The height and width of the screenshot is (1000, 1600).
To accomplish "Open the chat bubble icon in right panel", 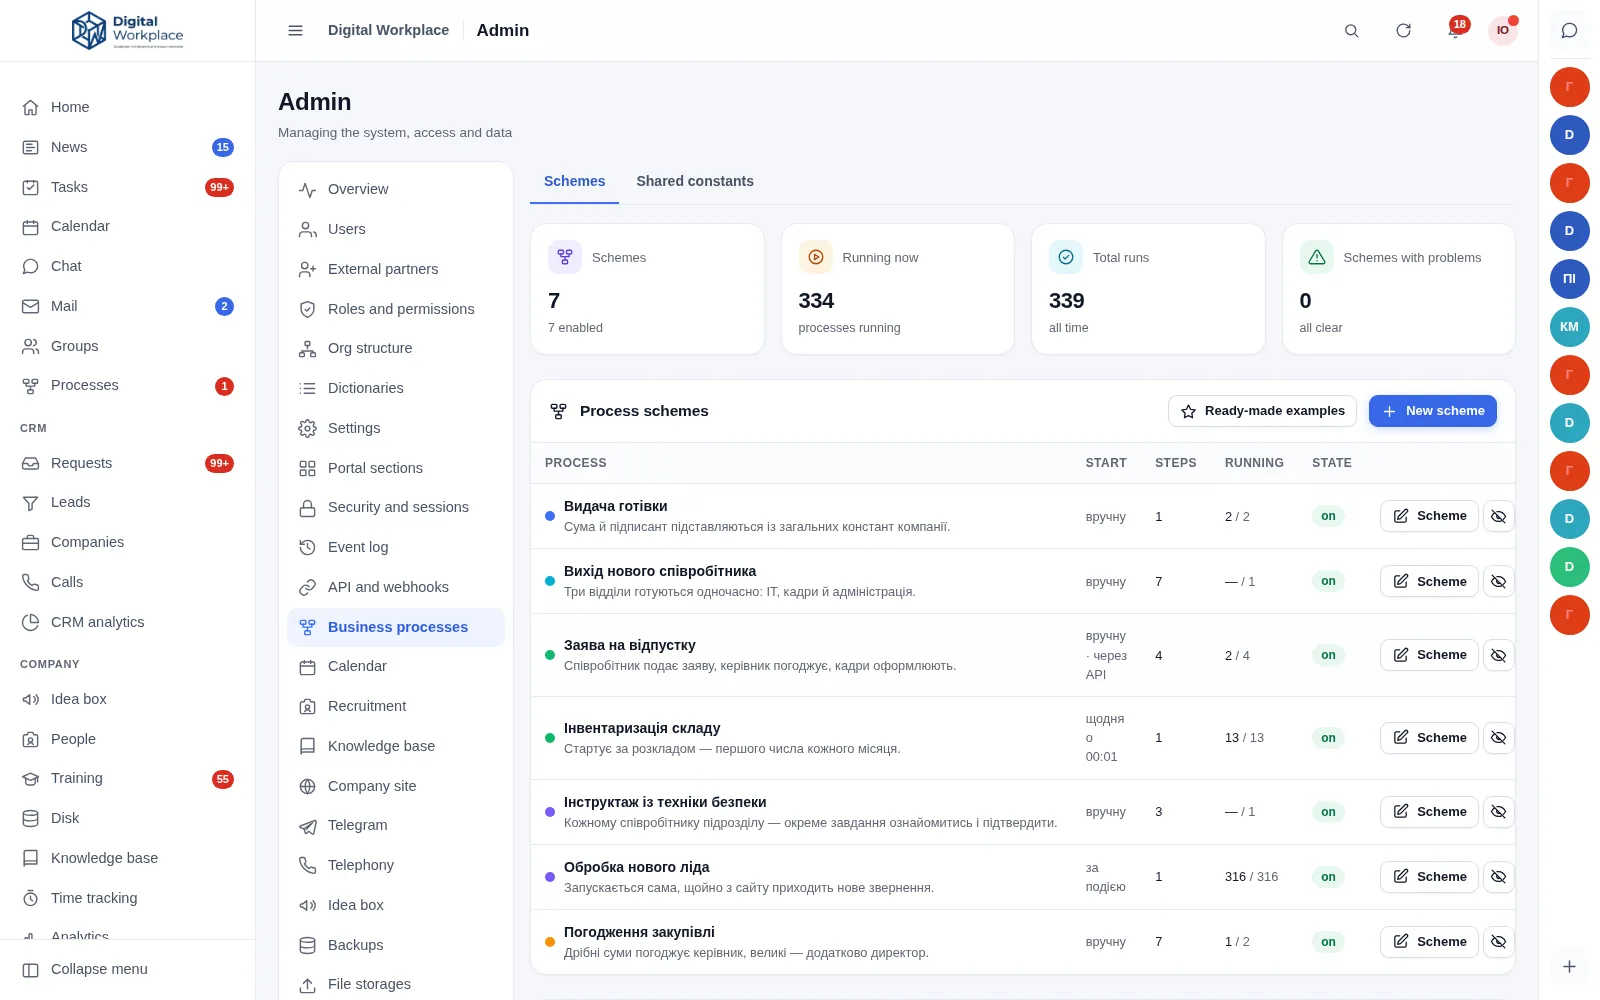I will click(1569, 31).
